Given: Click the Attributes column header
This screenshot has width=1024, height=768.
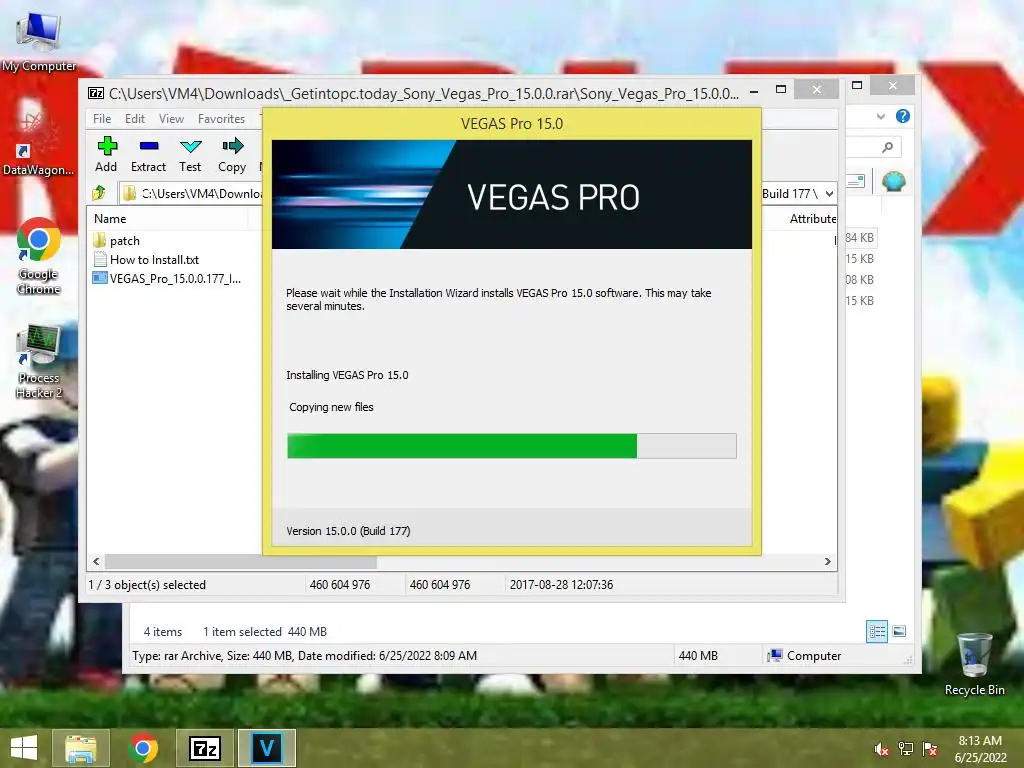Looking at the screenshot, I should (x=812, y=219).
